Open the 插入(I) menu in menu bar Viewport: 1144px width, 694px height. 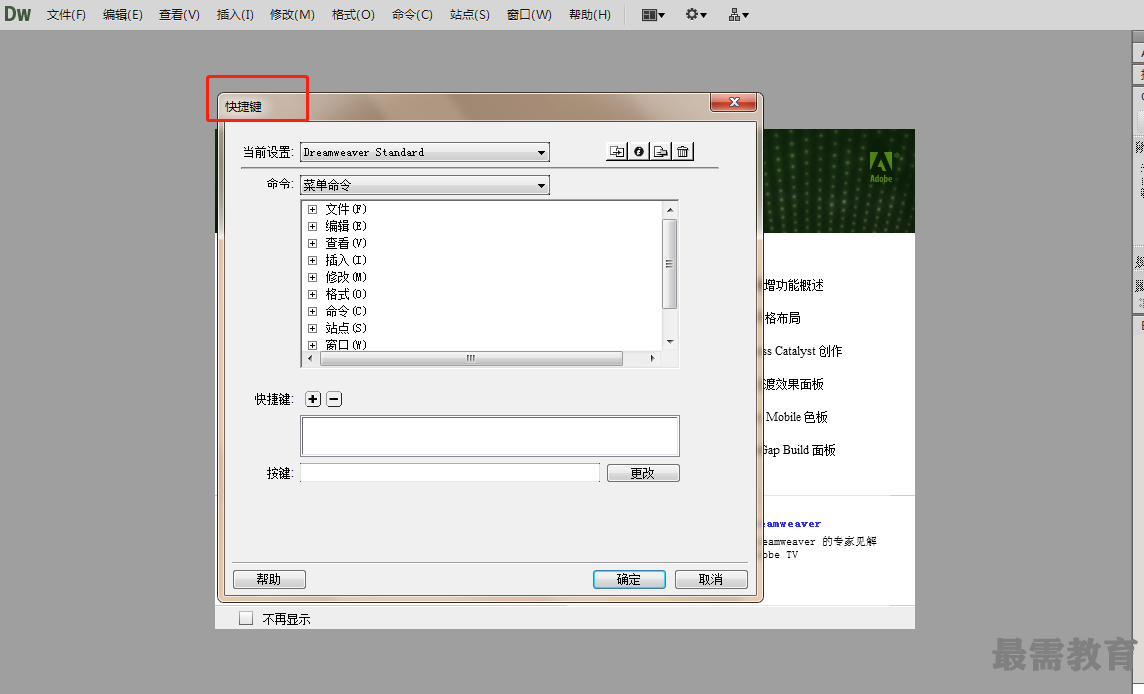pyautogui.click(x=235, y=15)
